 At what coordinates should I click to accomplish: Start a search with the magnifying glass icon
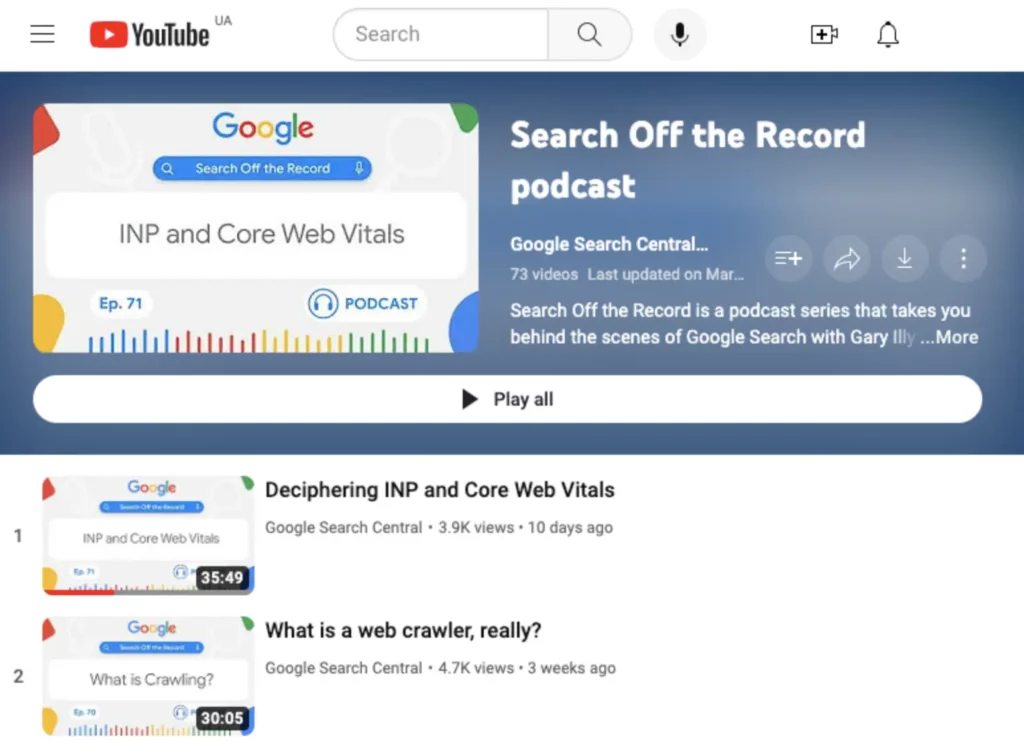590,33
